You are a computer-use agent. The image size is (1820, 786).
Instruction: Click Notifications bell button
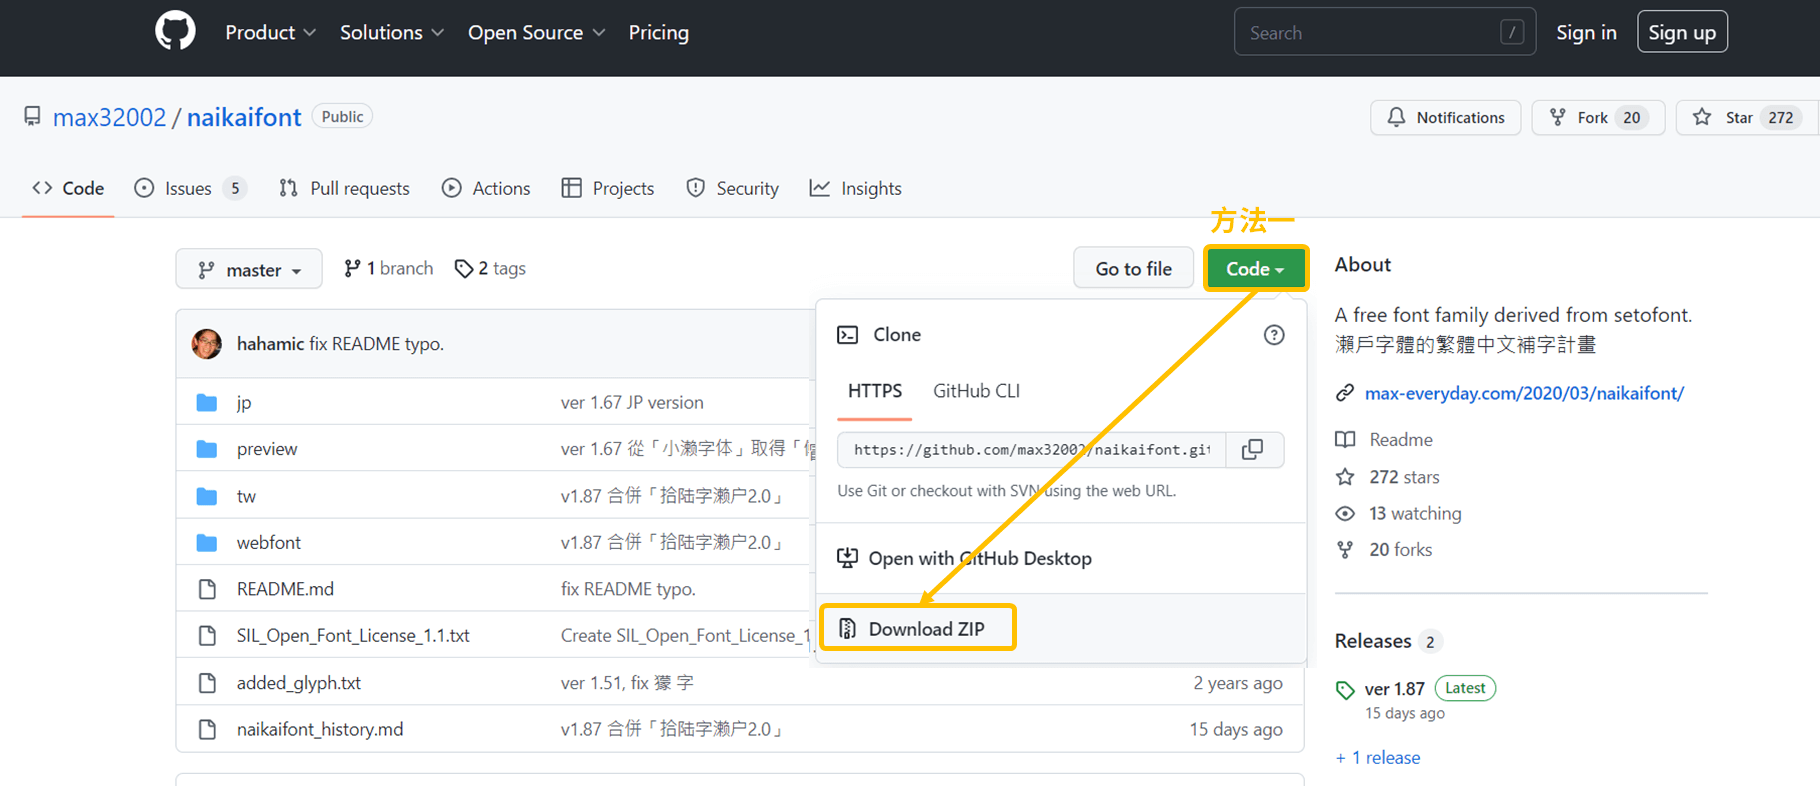pyautogui.click(x=1445, y=117)
